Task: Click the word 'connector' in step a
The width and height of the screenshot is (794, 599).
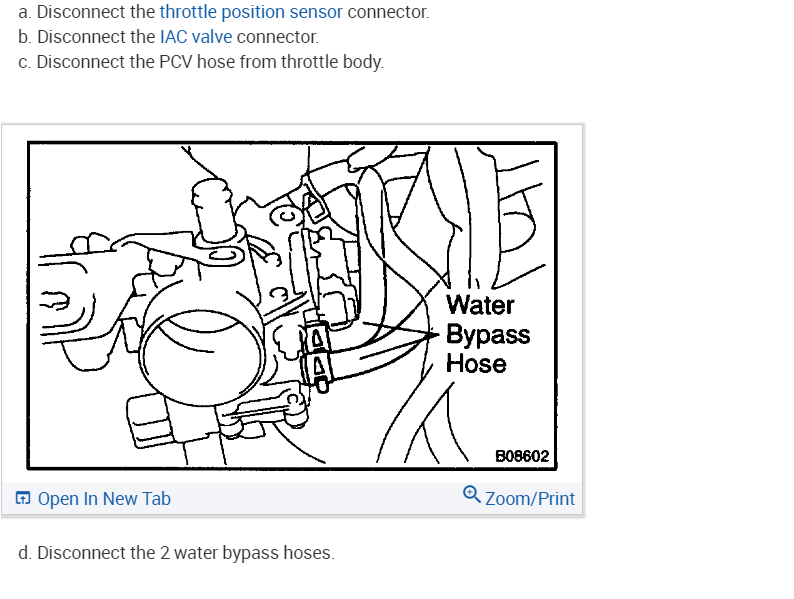Action: (388, 13)
